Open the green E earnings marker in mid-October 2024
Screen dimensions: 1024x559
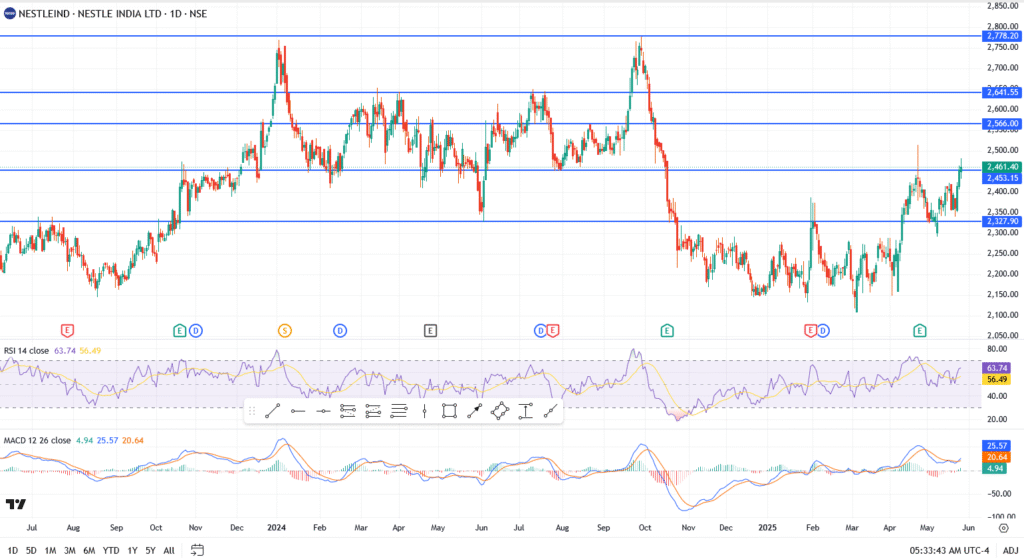click(x=667, y=331)
